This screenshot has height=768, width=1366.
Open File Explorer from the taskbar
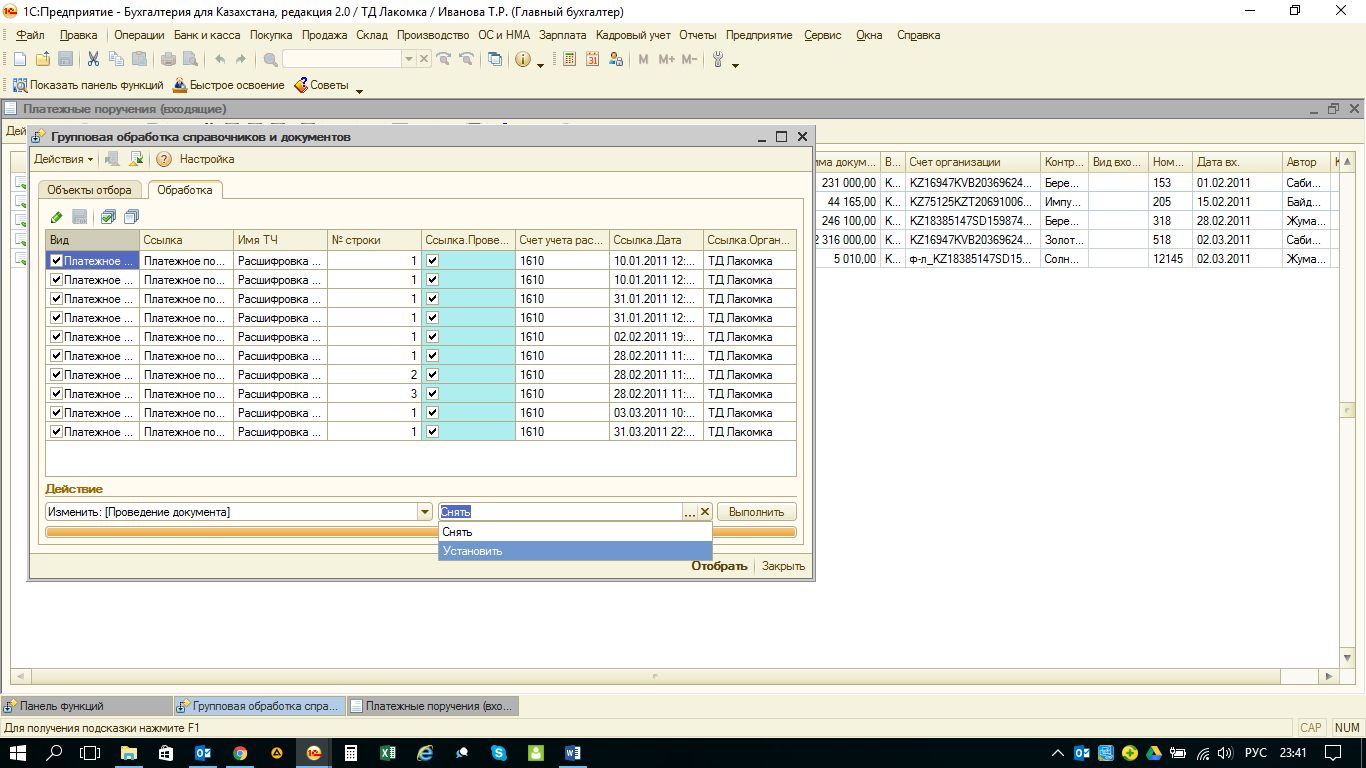coord(129,753)
